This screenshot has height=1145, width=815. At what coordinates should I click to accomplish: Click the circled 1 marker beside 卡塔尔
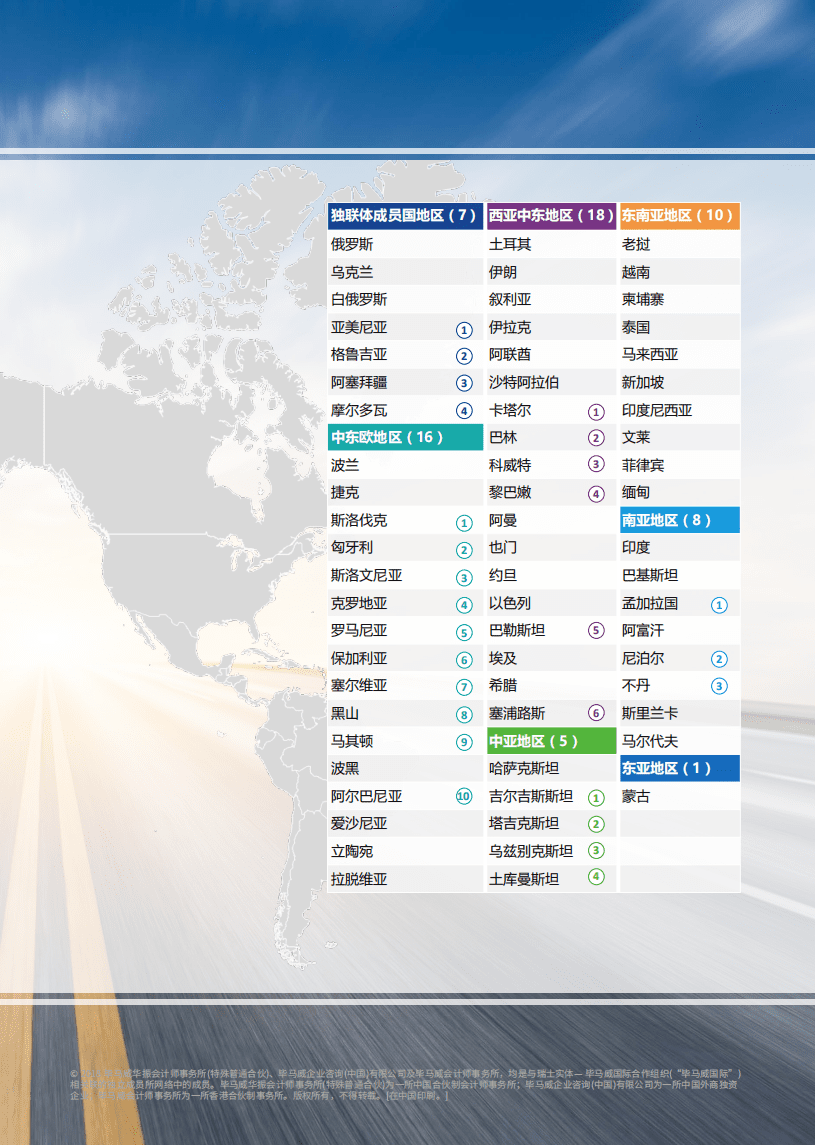tap(597, 409)
